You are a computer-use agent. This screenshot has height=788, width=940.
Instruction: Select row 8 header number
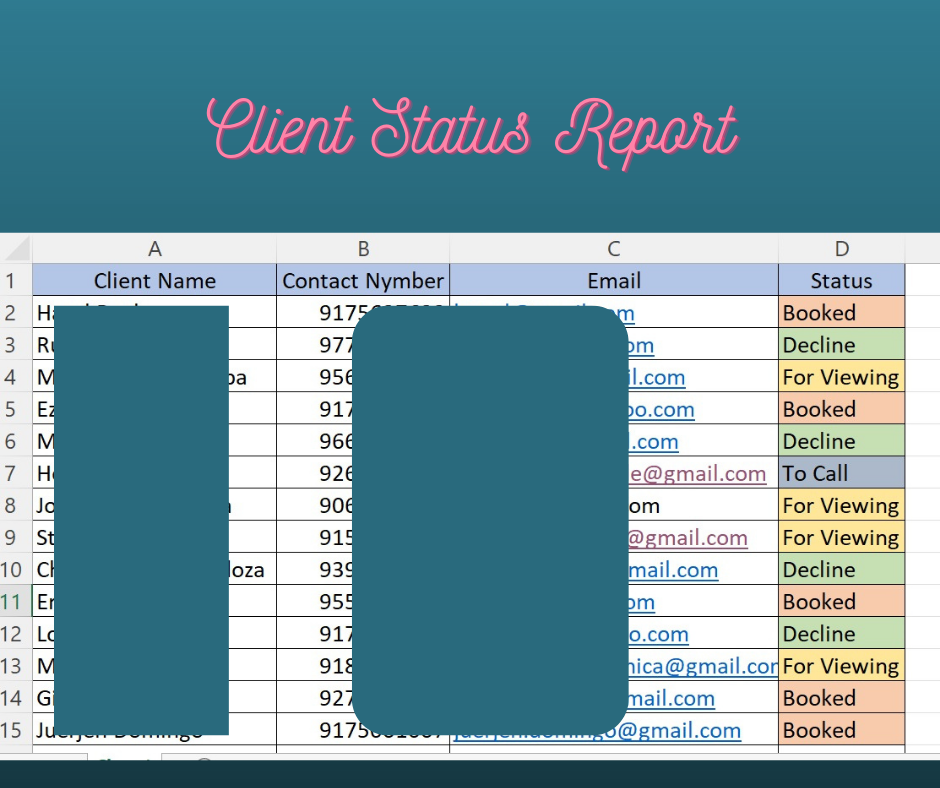(x=10, y=506)
